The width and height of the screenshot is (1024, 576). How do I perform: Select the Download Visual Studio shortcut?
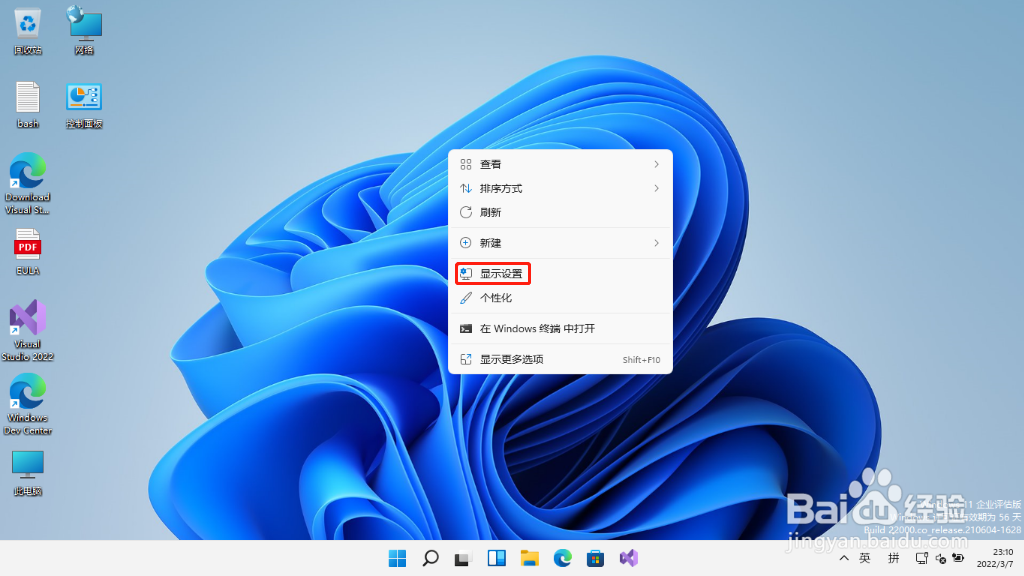(x=27, y=184)
